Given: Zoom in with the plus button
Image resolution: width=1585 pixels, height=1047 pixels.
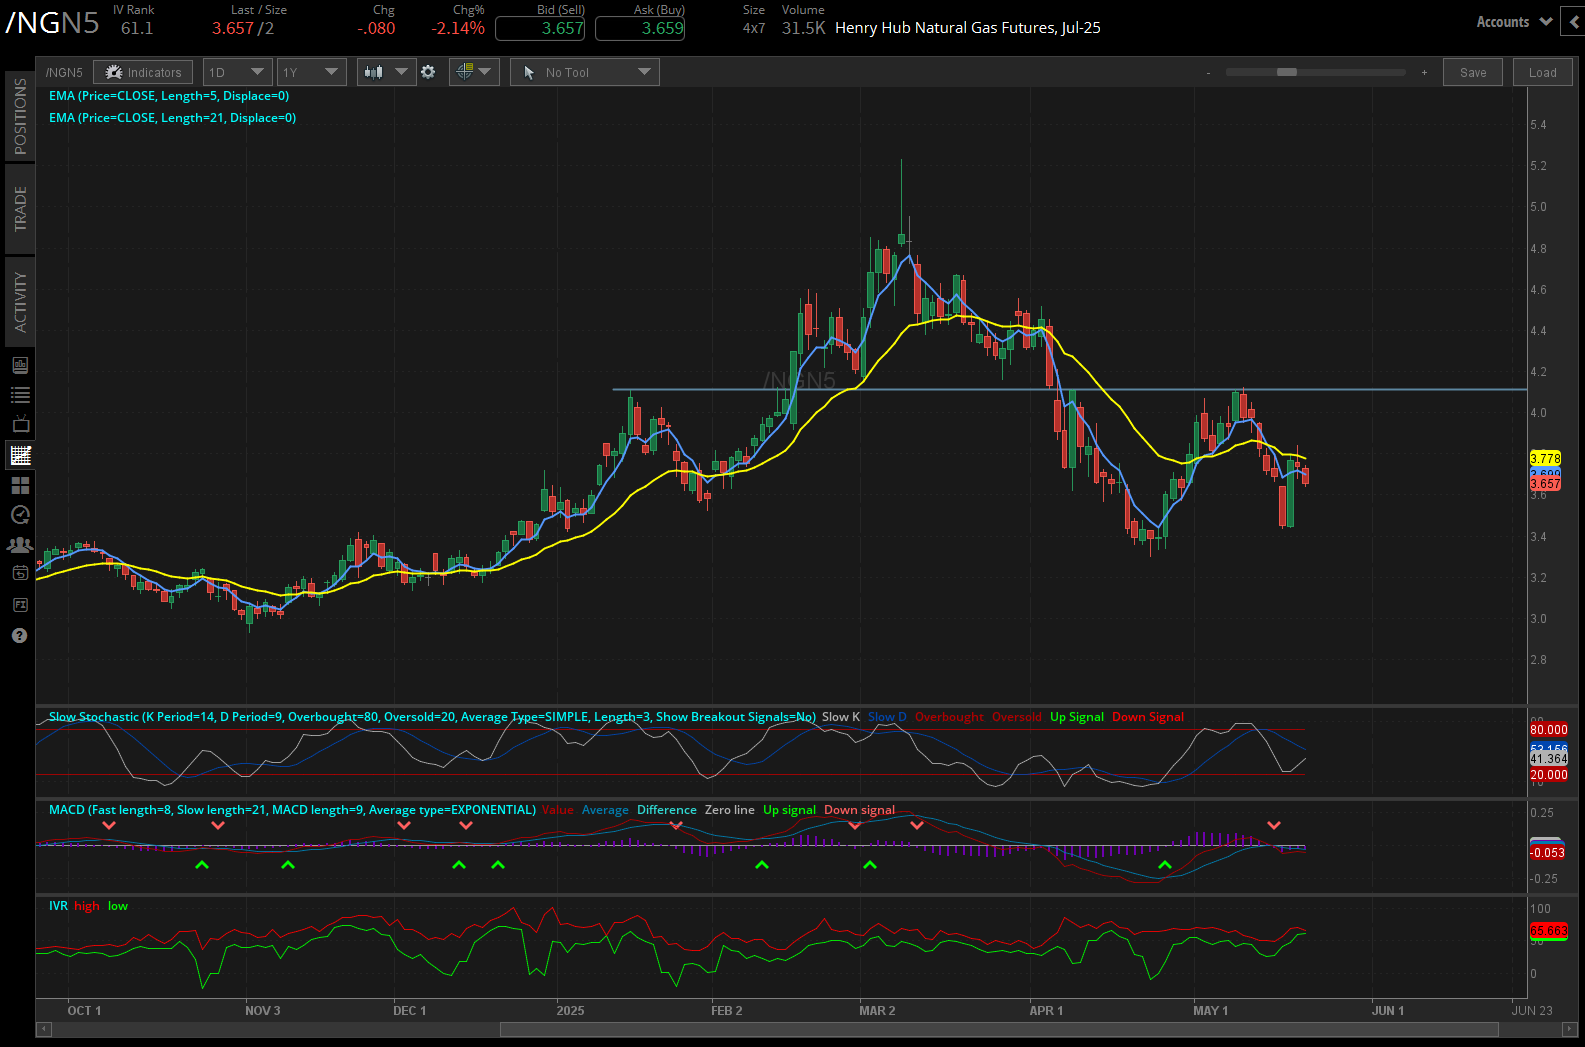Looking at the screenshot, I should click(x=1424, y=72).
